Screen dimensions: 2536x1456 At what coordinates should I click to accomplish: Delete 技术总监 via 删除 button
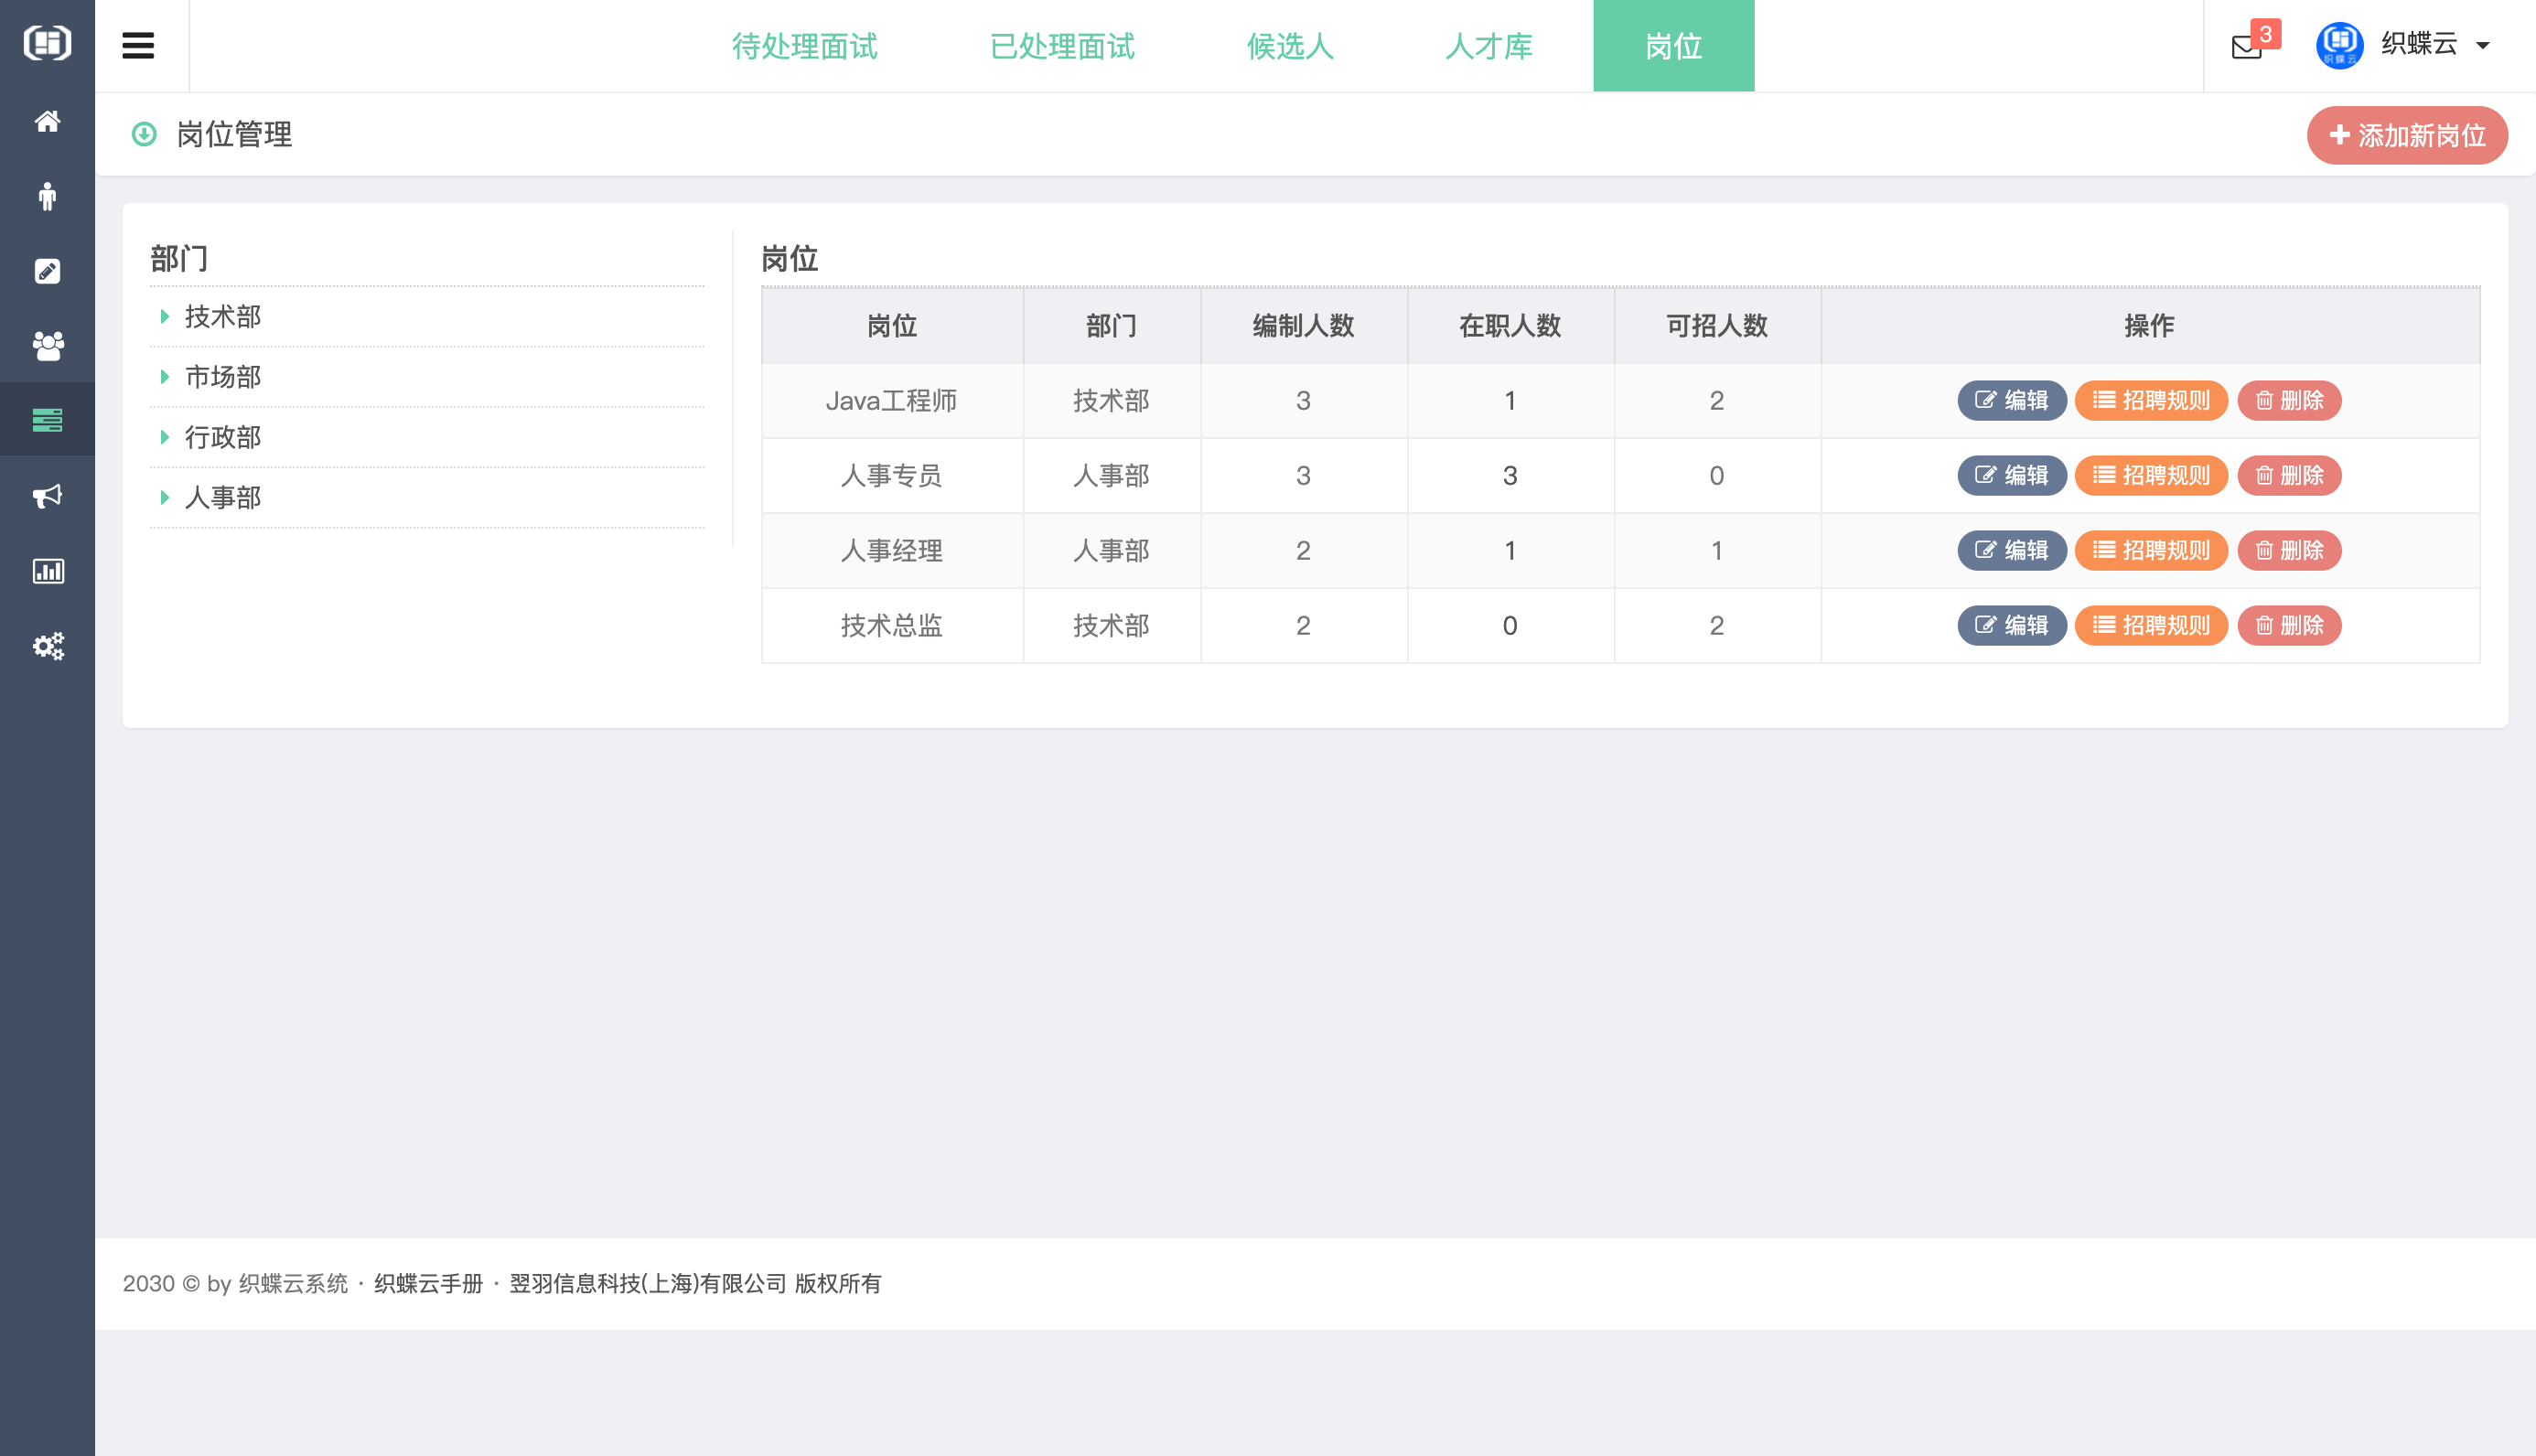click(x=2289, y=625)
